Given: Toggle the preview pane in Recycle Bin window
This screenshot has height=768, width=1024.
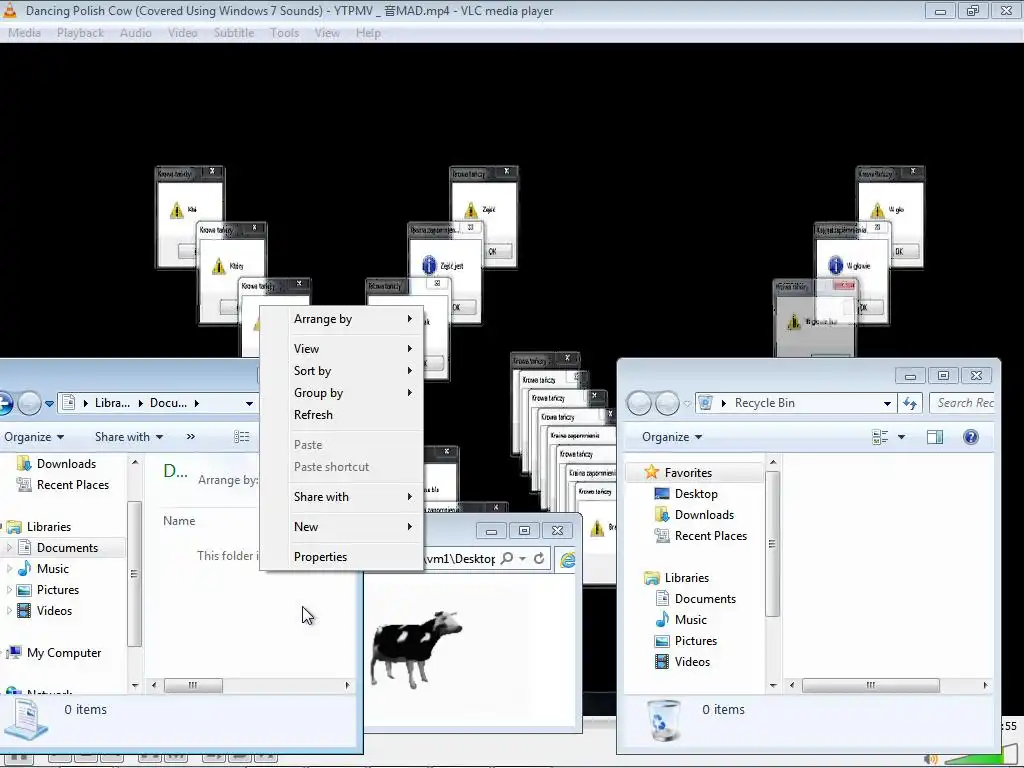Looking at the screenshot, I should coord(935,437).
